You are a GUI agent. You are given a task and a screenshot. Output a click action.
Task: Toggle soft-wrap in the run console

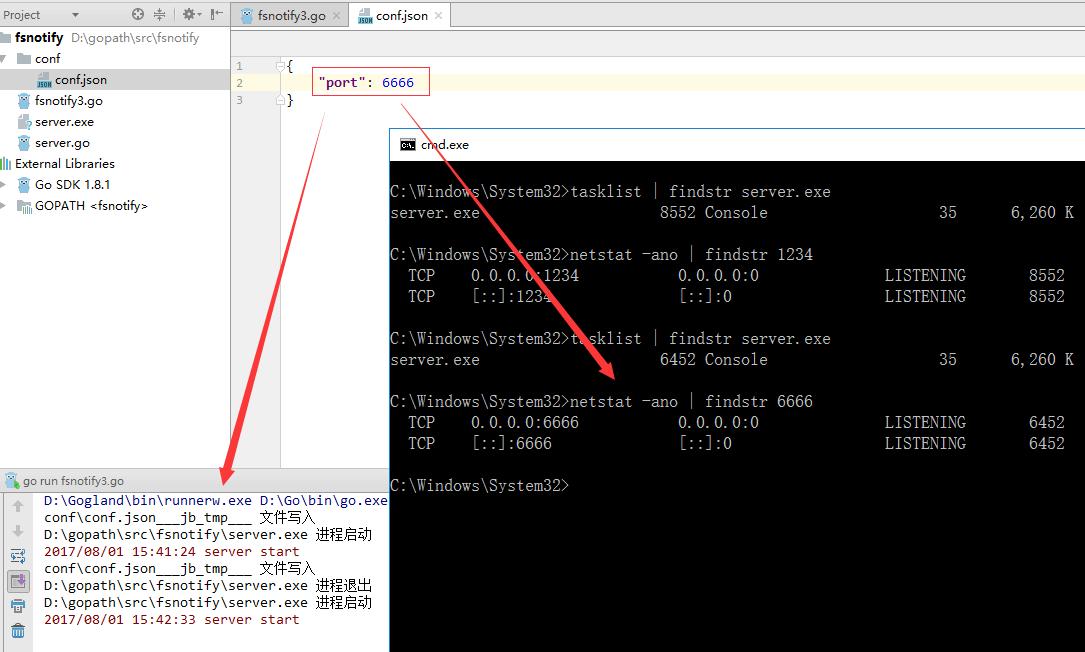tap(18, 554)
